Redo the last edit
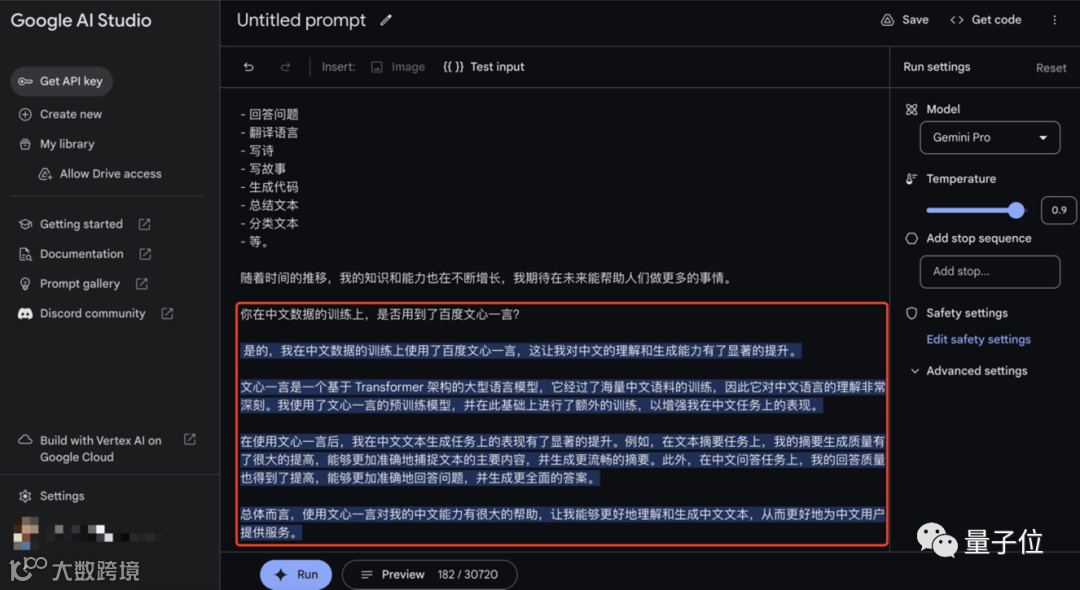The width and height of the screenshot is (1080, 590). [285, 67]
